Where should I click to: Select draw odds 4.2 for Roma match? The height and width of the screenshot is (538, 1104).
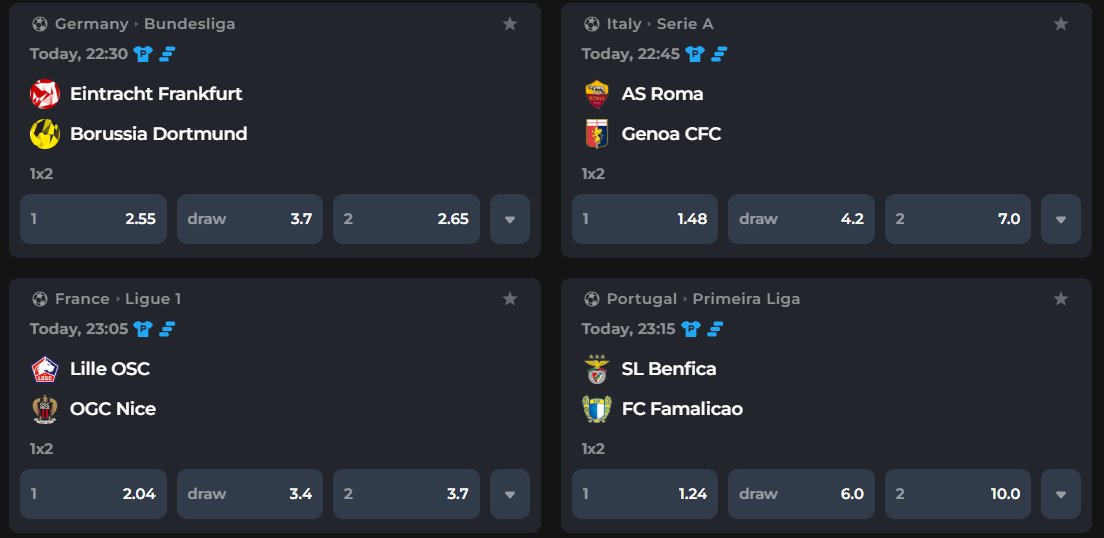(801, 219)
